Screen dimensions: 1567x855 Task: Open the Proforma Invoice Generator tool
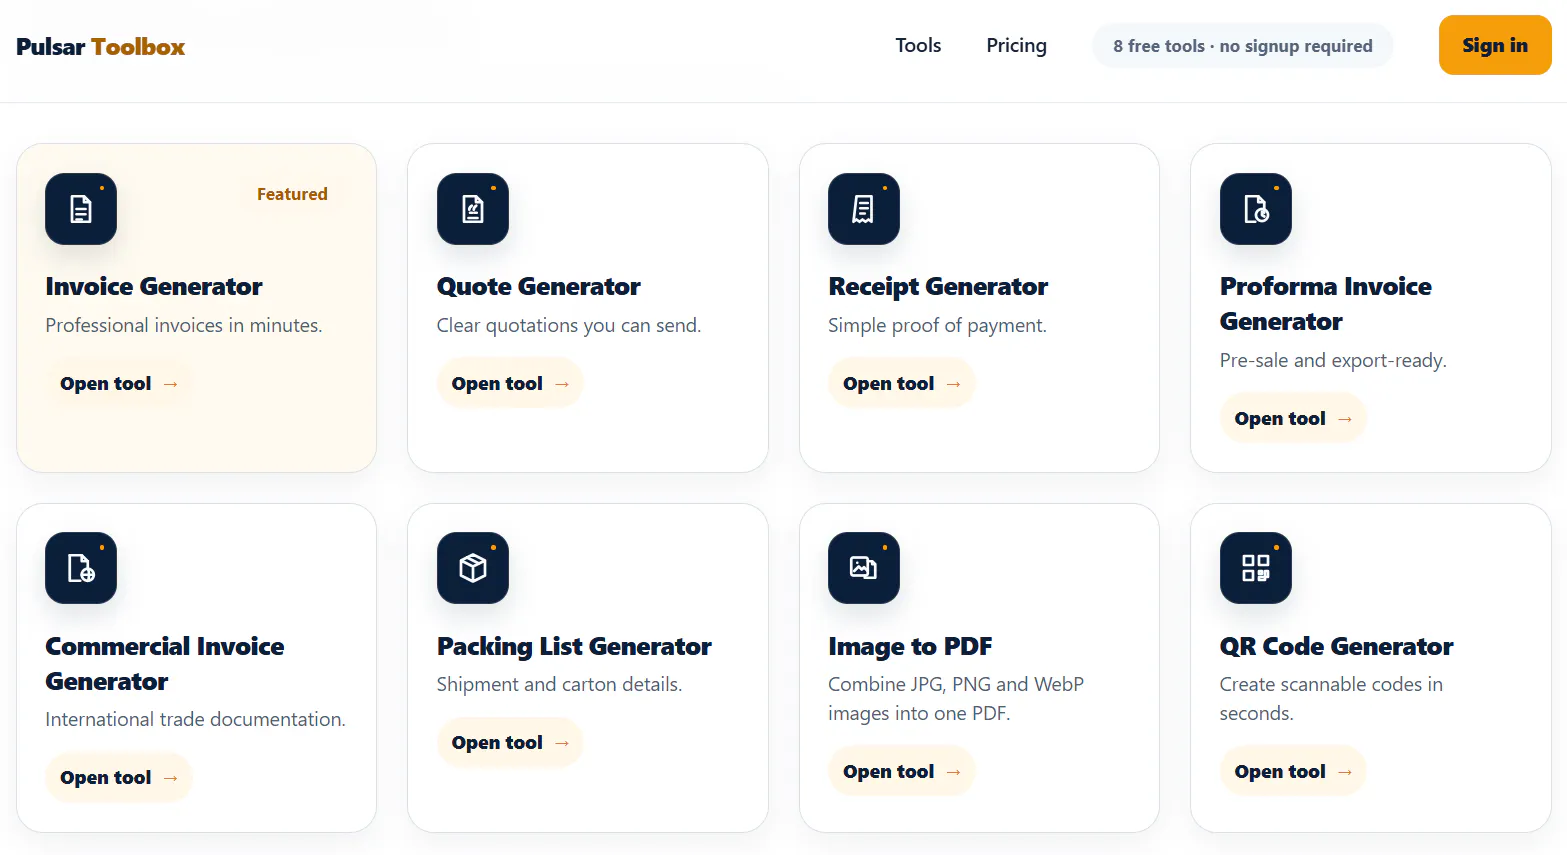point(1293,418)
